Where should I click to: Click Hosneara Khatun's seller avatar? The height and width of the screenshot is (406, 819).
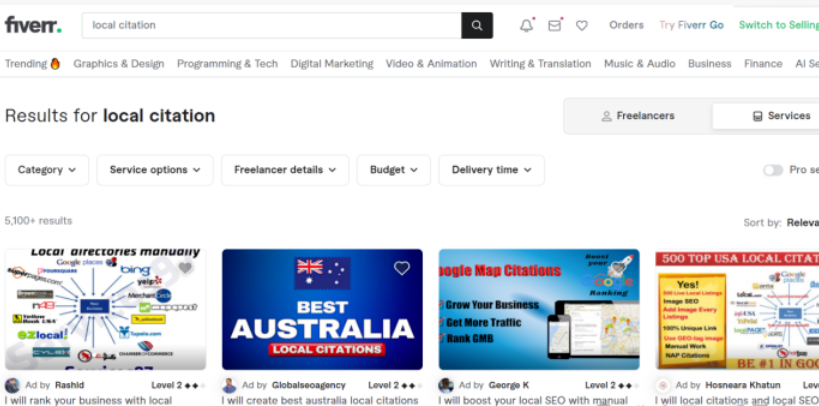663,386
